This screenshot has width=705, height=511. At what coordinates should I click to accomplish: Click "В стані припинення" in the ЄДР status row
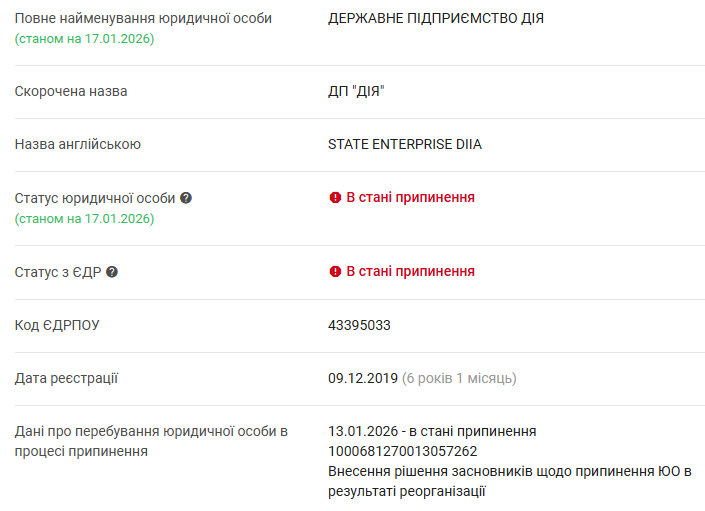click(410, 272)
